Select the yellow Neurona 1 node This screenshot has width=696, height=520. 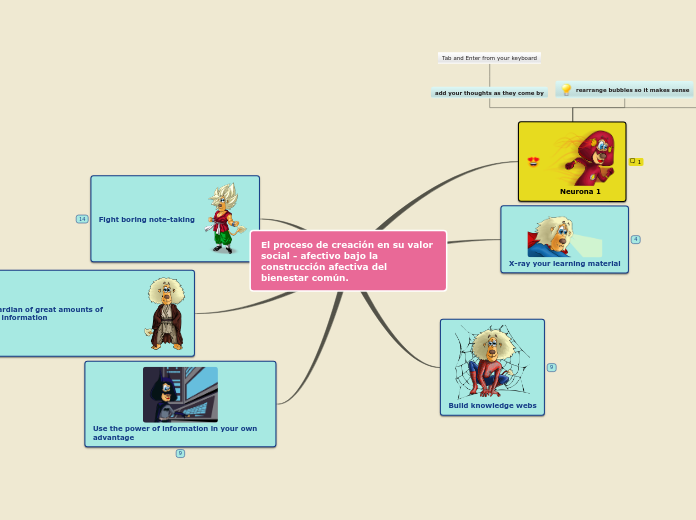572,162
